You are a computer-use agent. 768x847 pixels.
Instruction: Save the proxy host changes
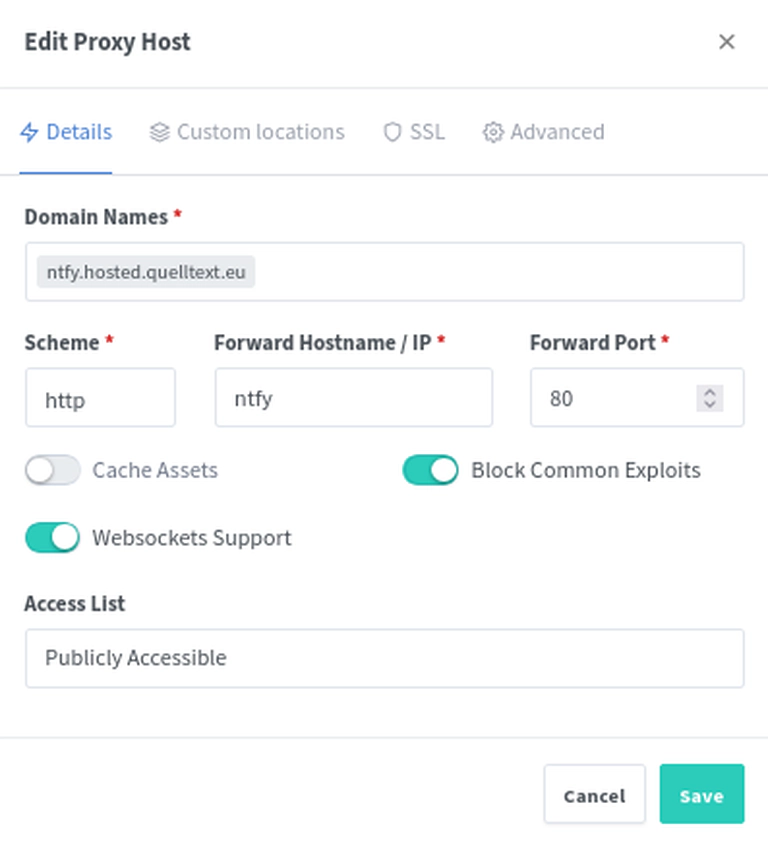point(702,794)
